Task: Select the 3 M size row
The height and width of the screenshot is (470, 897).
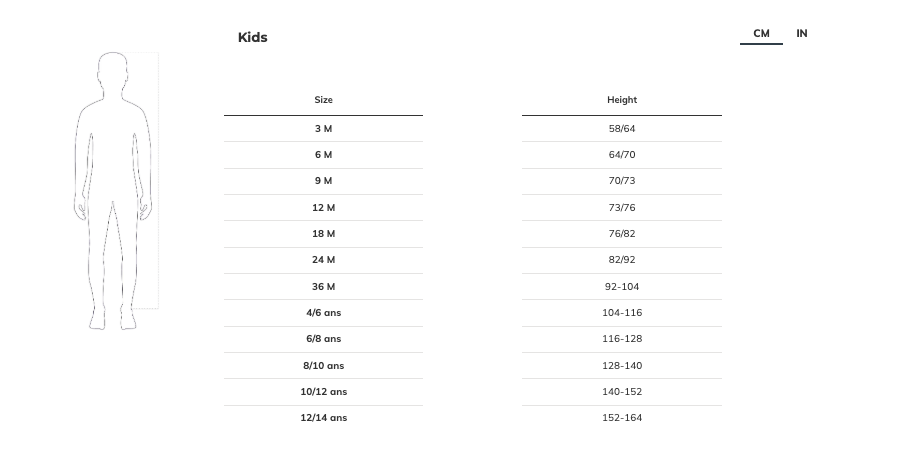Action: click(x=323, y=129)
